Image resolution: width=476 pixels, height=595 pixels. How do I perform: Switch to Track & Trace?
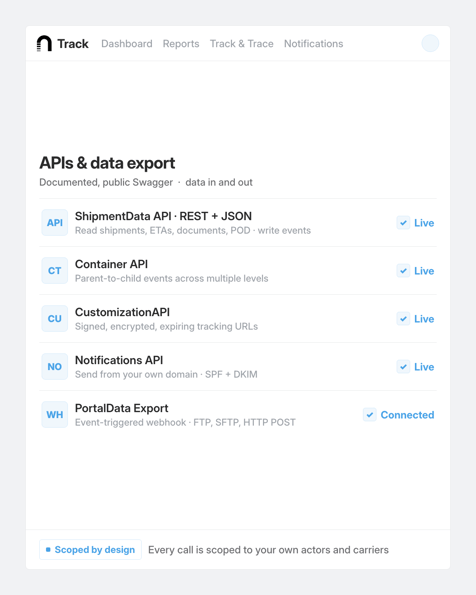[242, 44]
